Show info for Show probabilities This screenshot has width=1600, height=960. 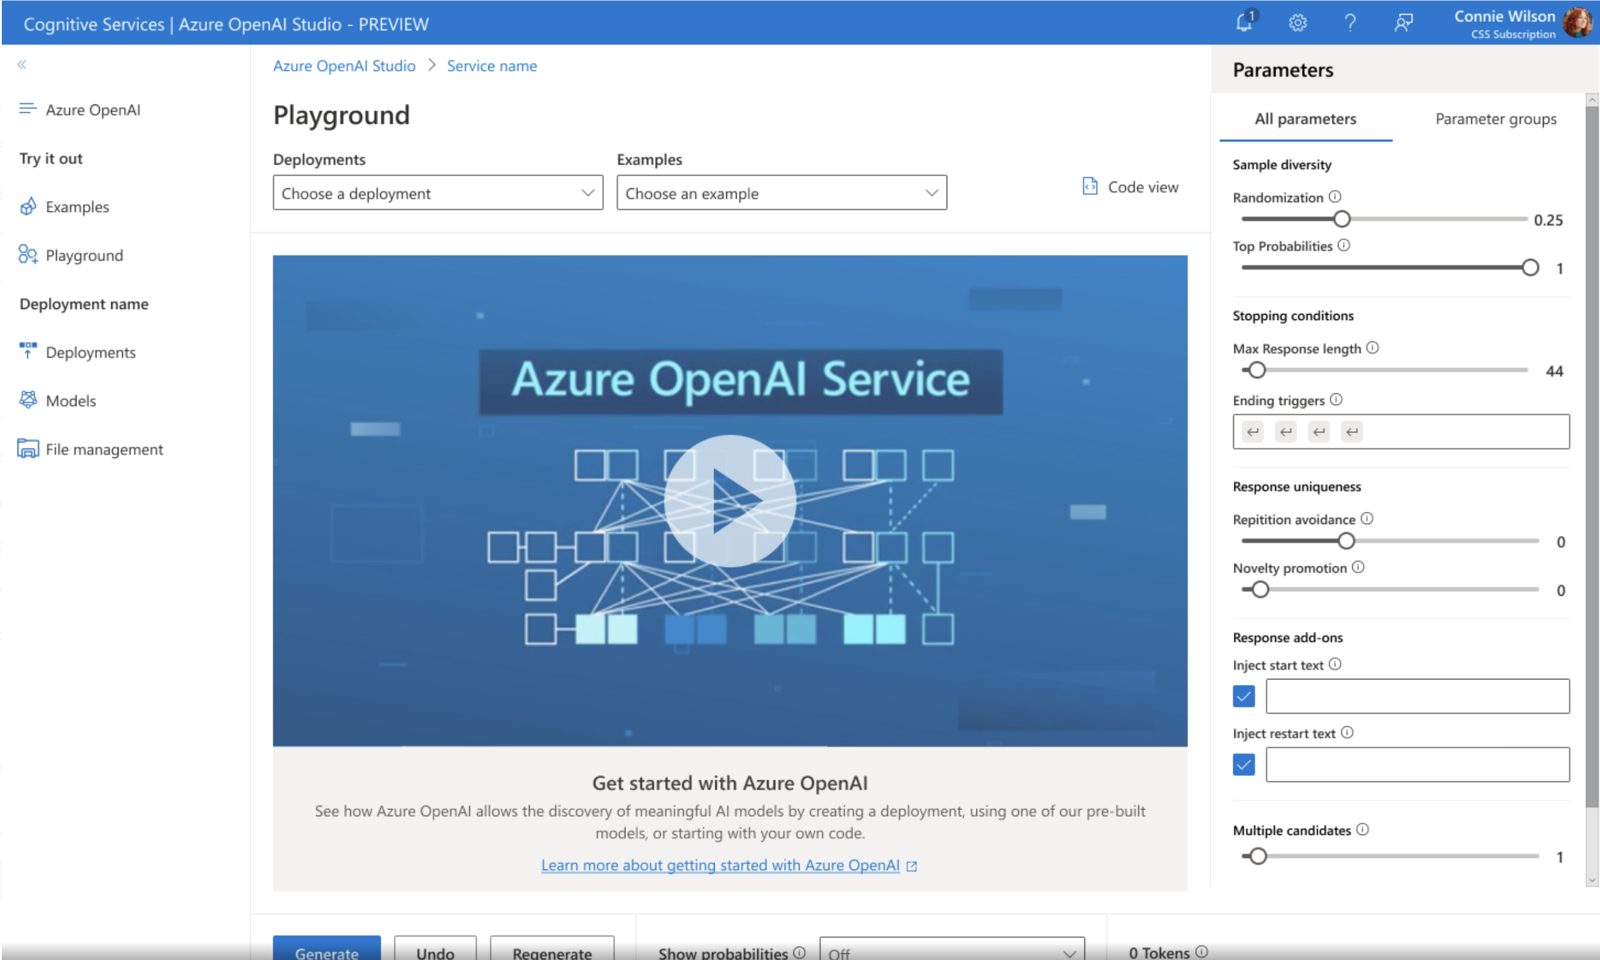799,952
